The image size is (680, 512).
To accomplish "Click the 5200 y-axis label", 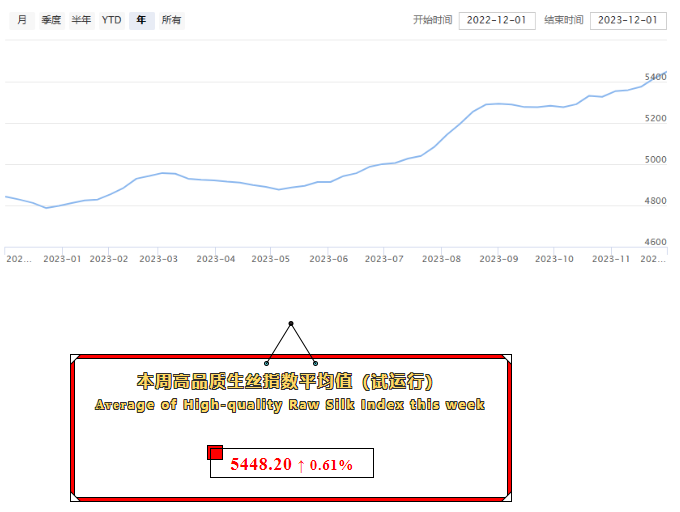I will point(655,119).
